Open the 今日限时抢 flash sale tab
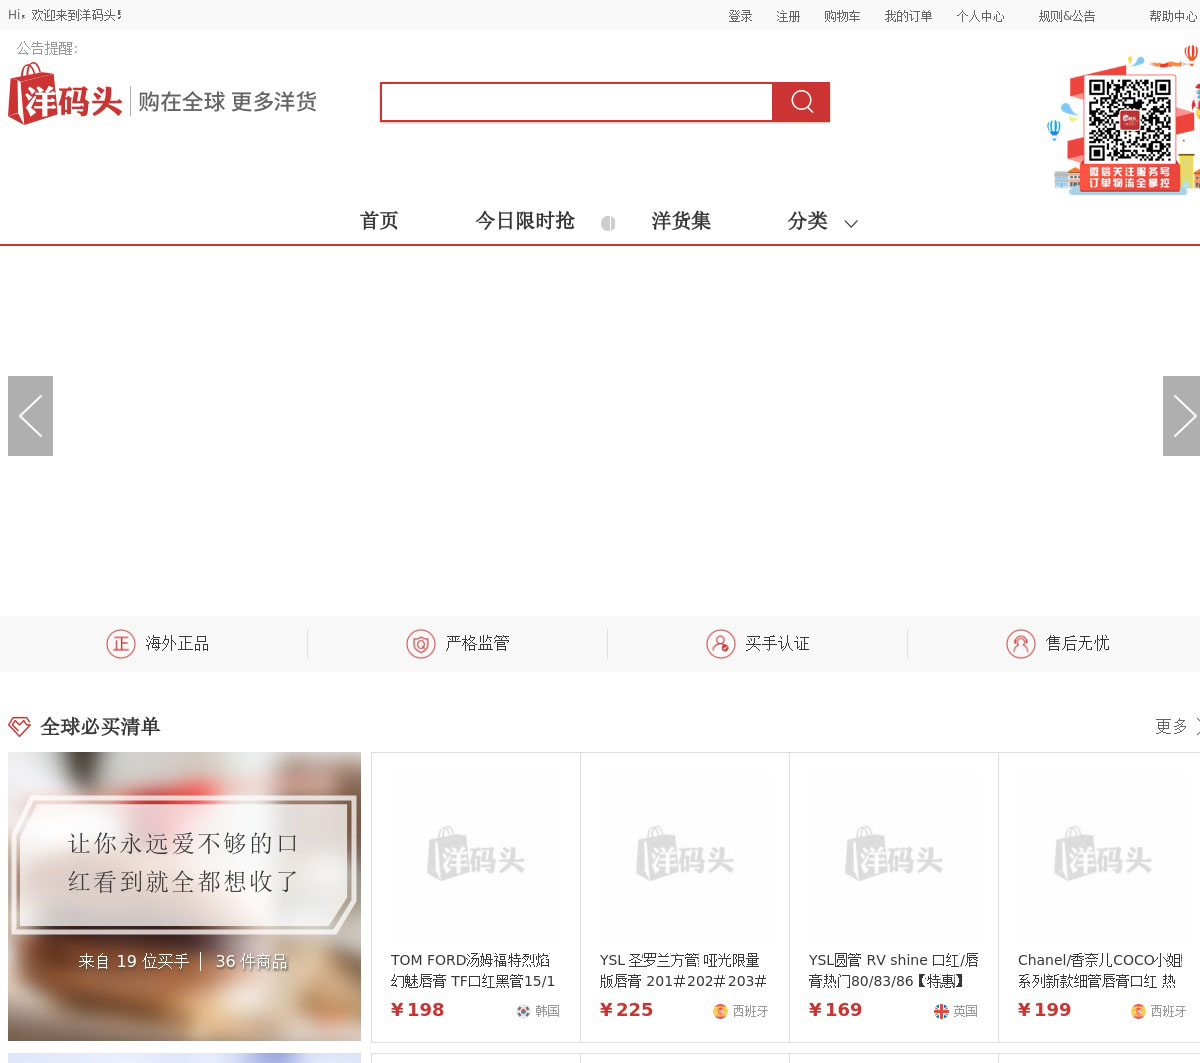1200x1063 pixels. [525, 221]
